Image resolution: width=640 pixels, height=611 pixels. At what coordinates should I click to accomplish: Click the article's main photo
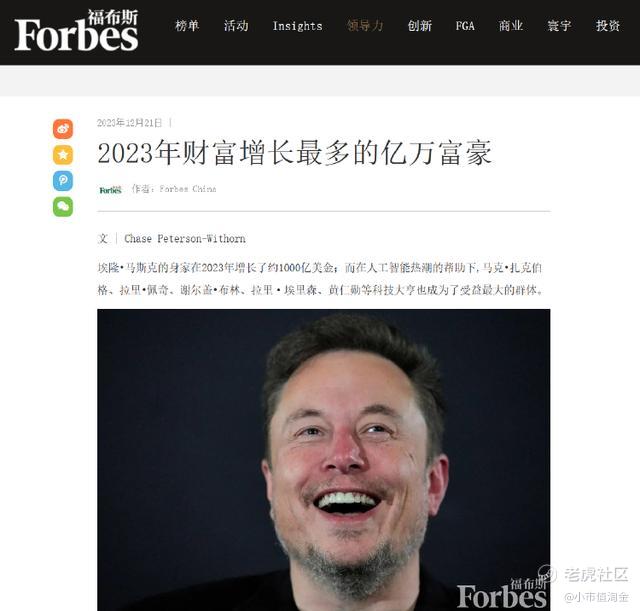pyautogui.click(x=324, y=460)
